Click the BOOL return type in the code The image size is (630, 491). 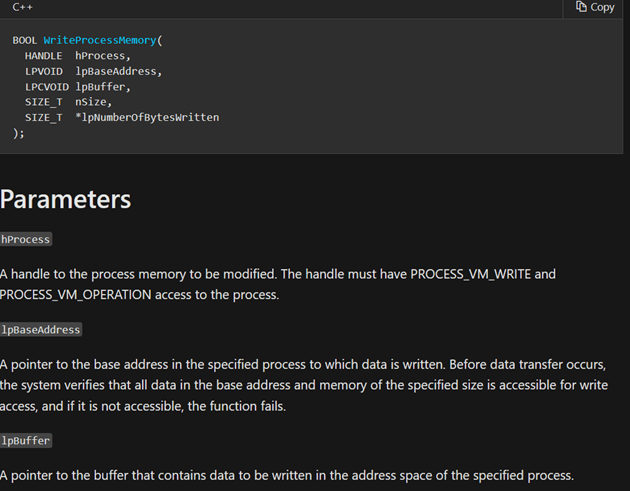[25, 40]
